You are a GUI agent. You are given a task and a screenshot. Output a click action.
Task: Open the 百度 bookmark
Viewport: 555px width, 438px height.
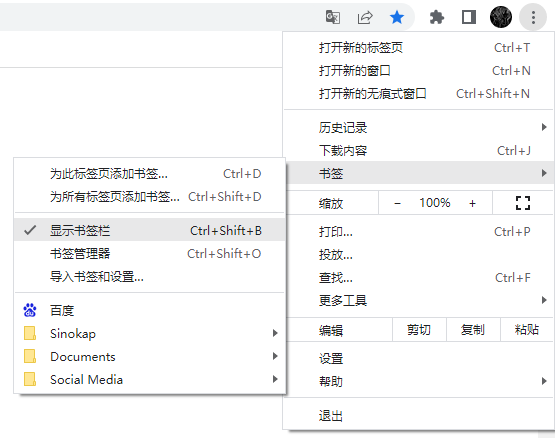[x=150, y=310]
